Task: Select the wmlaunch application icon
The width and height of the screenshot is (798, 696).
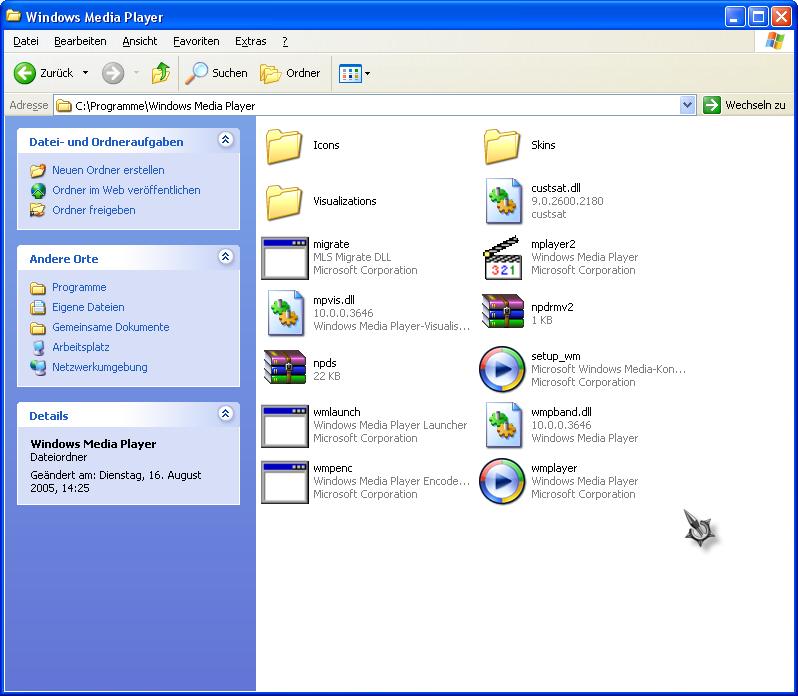Action: [x=284, y=425]
